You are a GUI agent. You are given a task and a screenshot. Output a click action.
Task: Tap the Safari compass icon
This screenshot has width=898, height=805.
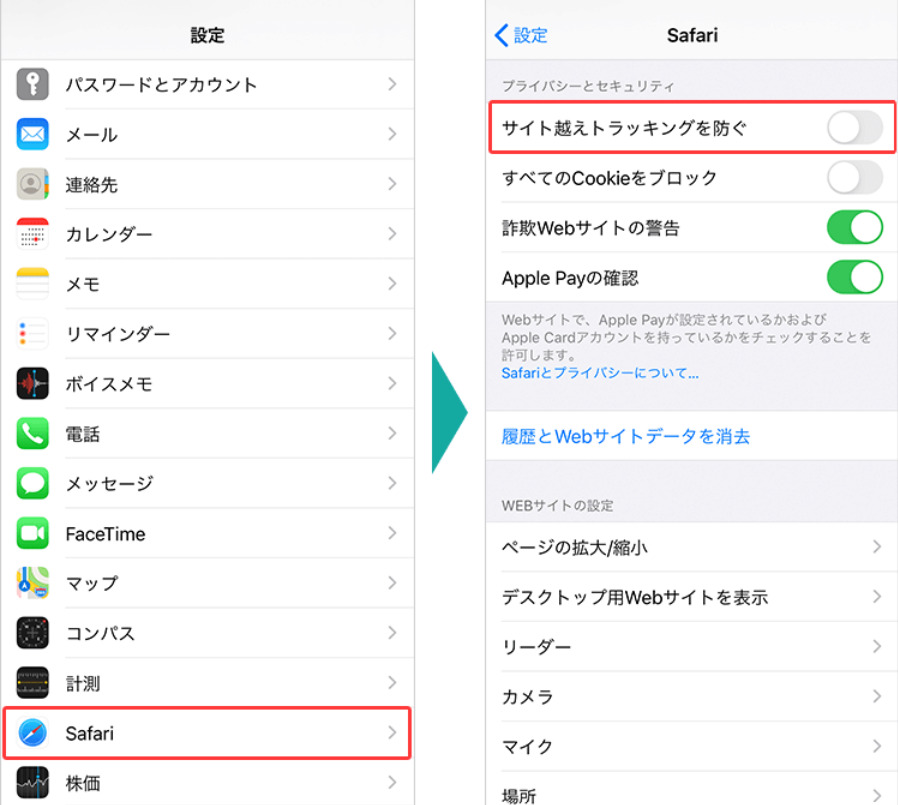[33, 733]
